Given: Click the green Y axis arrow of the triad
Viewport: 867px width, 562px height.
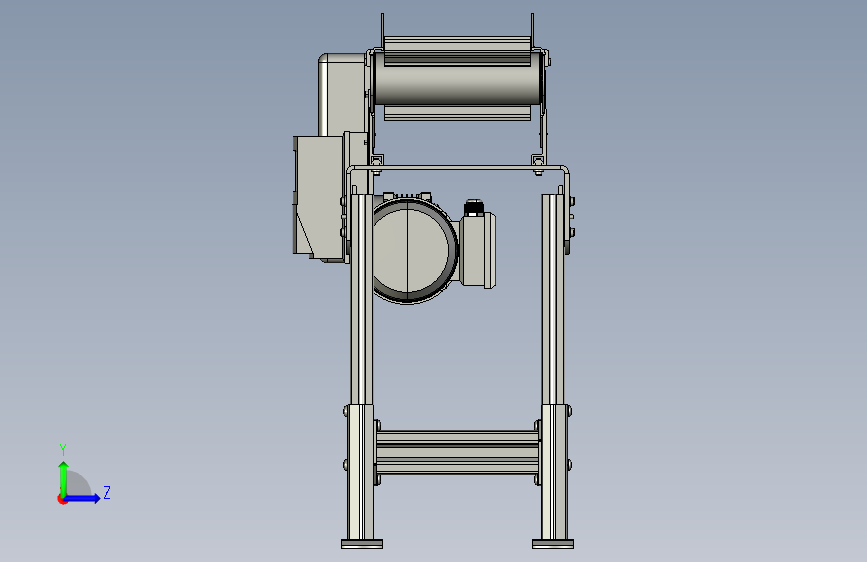Looking at the screenshot, I should tap(64, 478).
